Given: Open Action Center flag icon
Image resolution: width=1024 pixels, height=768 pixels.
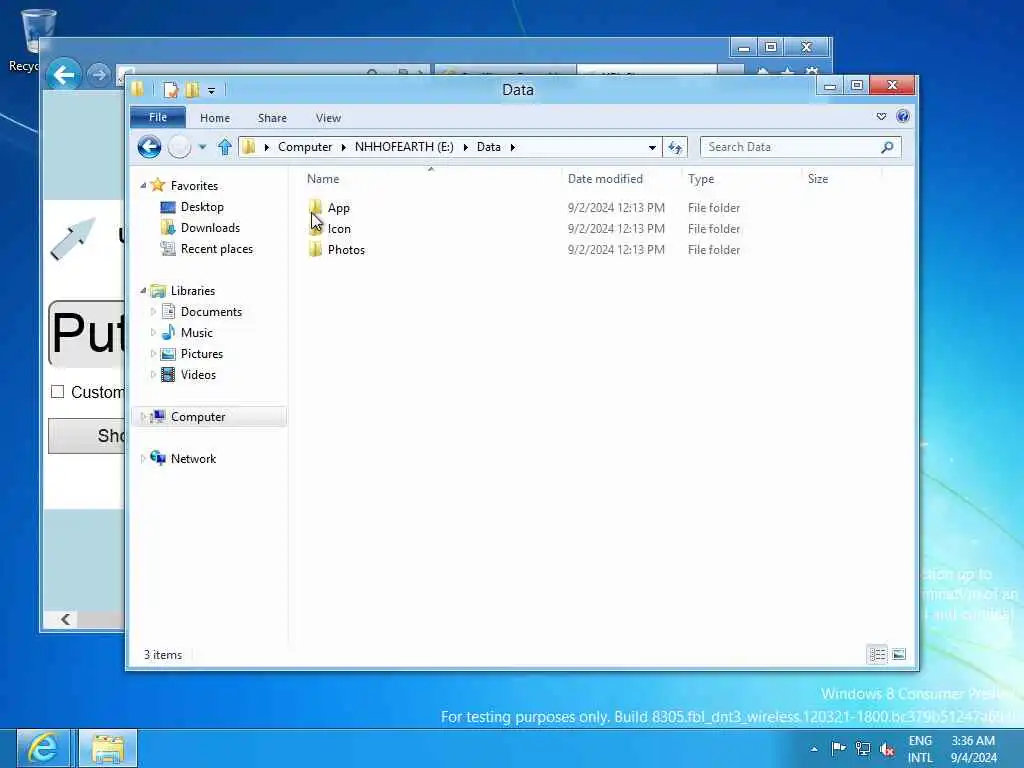Looking at the screenshot, I should tap(839, 748).
